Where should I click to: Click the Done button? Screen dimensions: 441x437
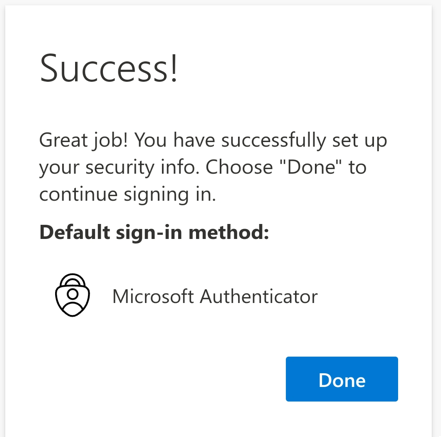pos(342,379)
